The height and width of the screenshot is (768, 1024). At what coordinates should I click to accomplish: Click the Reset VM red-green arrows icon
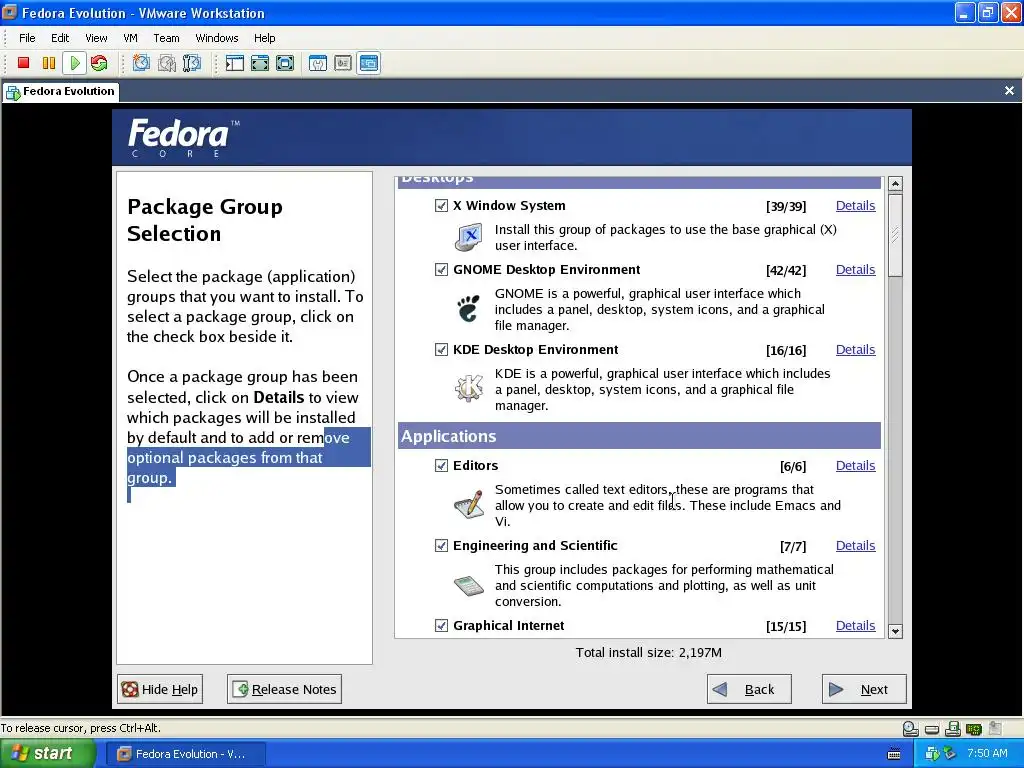[x=99, y=63]
